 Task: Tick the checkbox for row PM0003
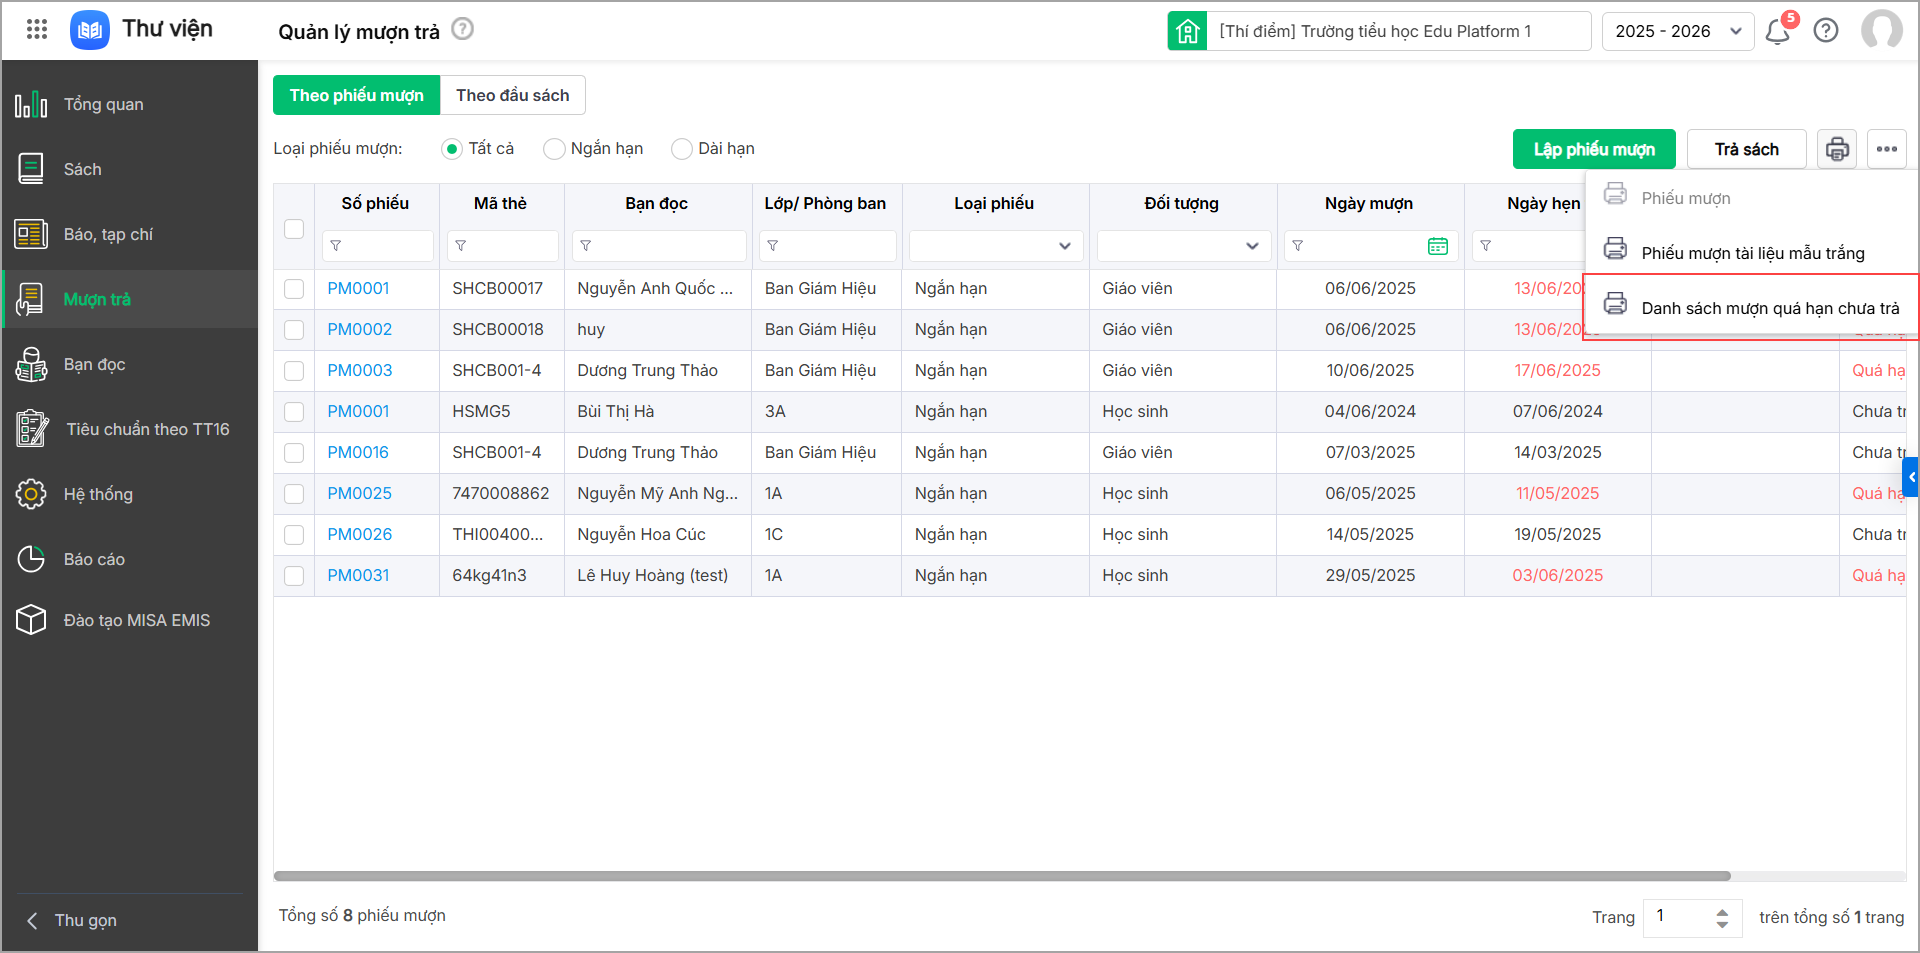294,371
